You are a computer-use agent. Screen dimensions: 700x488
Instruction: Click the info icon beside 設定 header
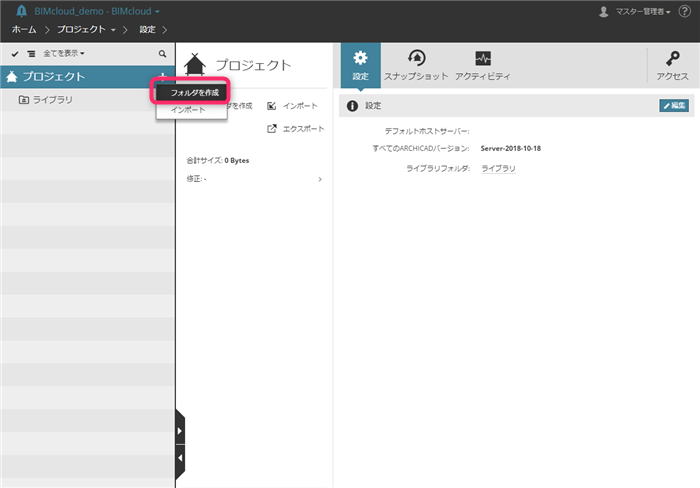[352, 106]
